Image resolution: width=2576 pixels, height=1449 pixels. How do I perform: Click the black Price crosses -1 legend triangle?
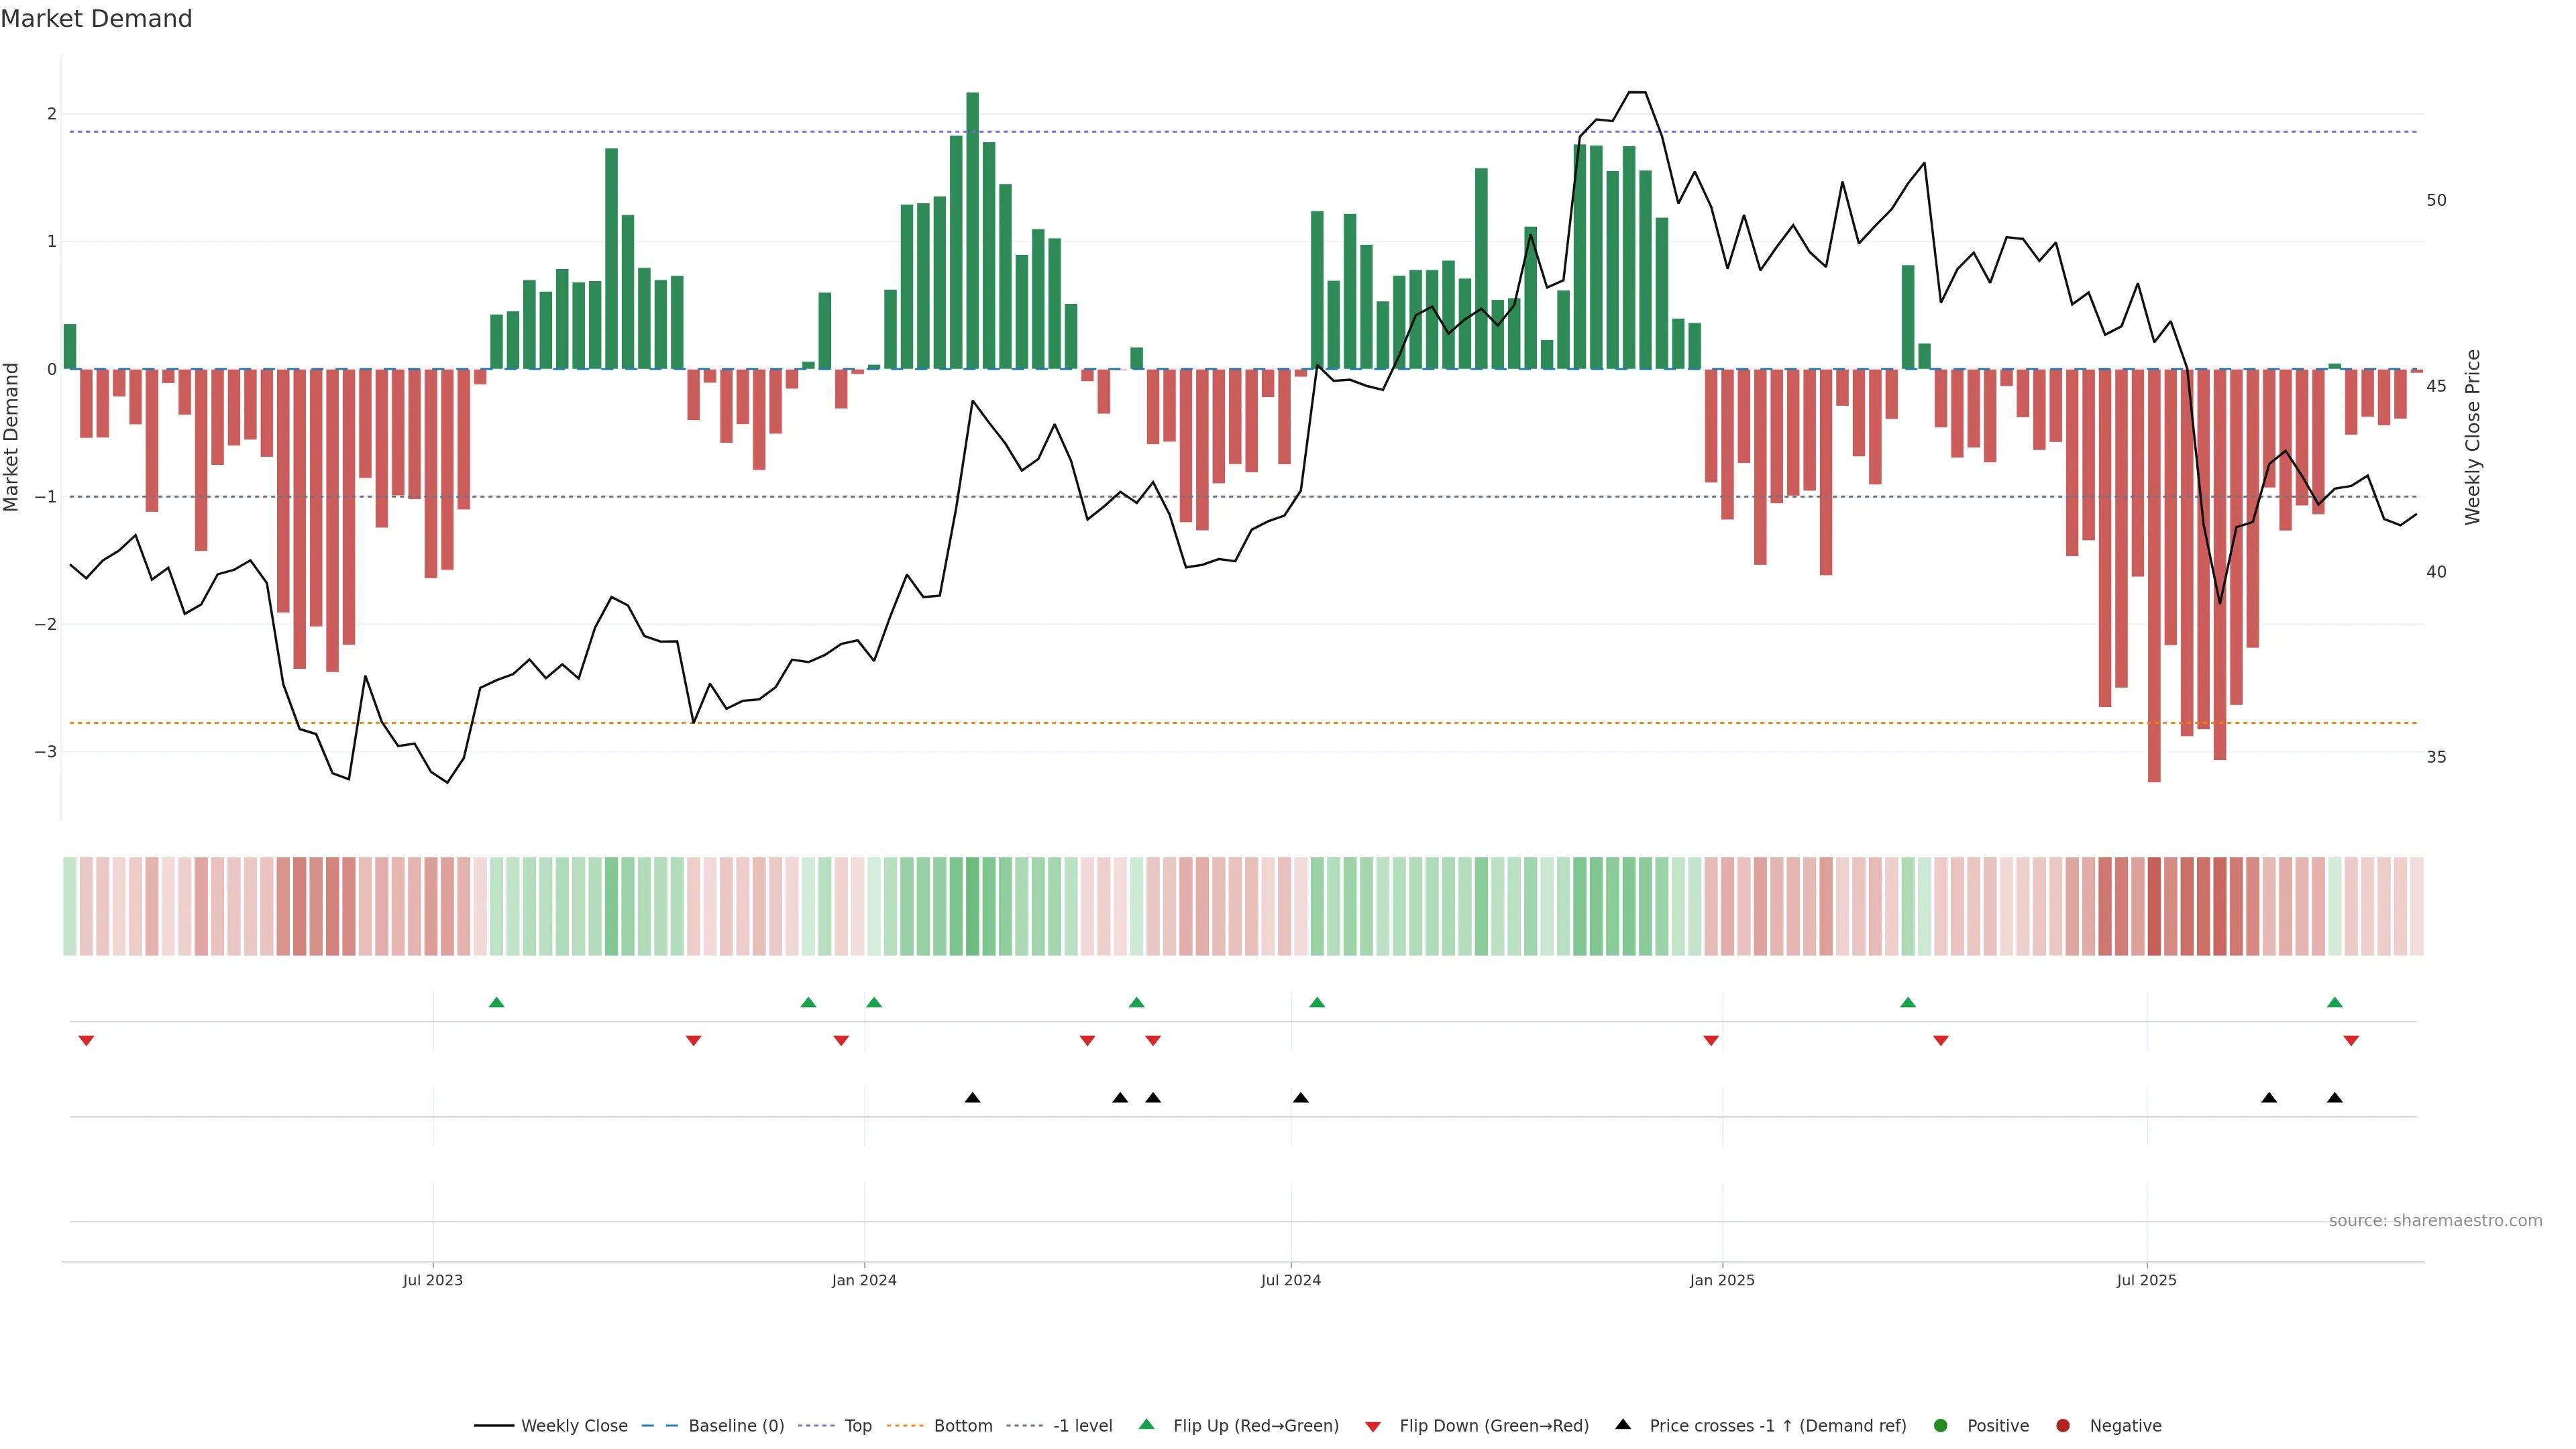(x=1623, y=1425)
